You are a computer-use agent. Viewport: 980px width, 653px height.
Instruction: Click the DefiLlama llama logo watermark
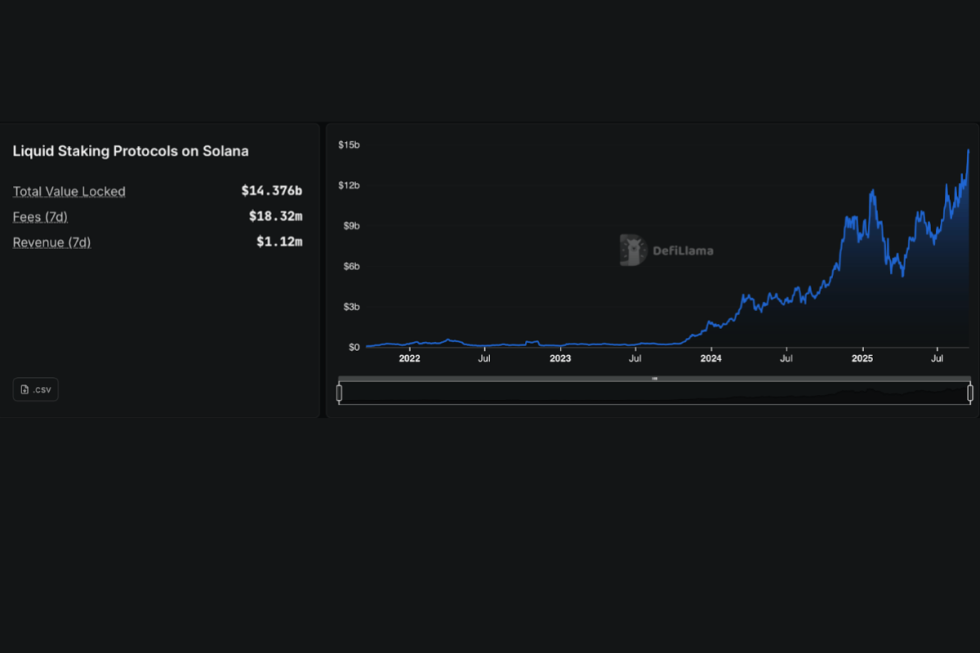click(632, 250)
